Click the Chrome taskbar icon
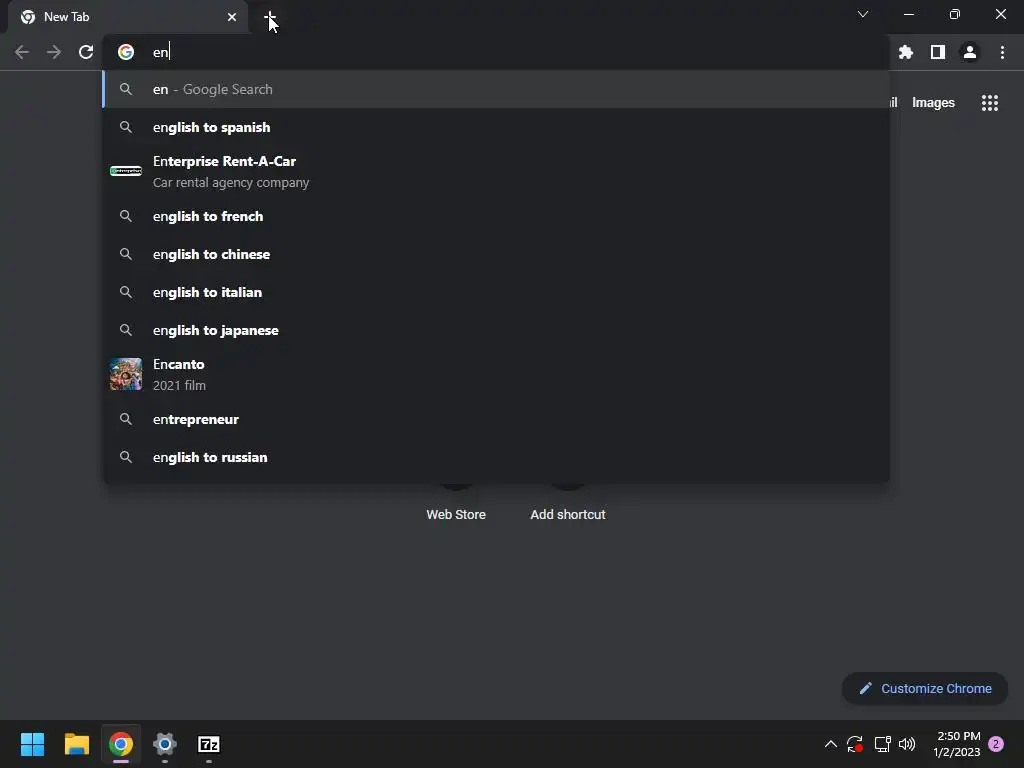Viewport: 1024px width, 768px height. pos(121,744)
